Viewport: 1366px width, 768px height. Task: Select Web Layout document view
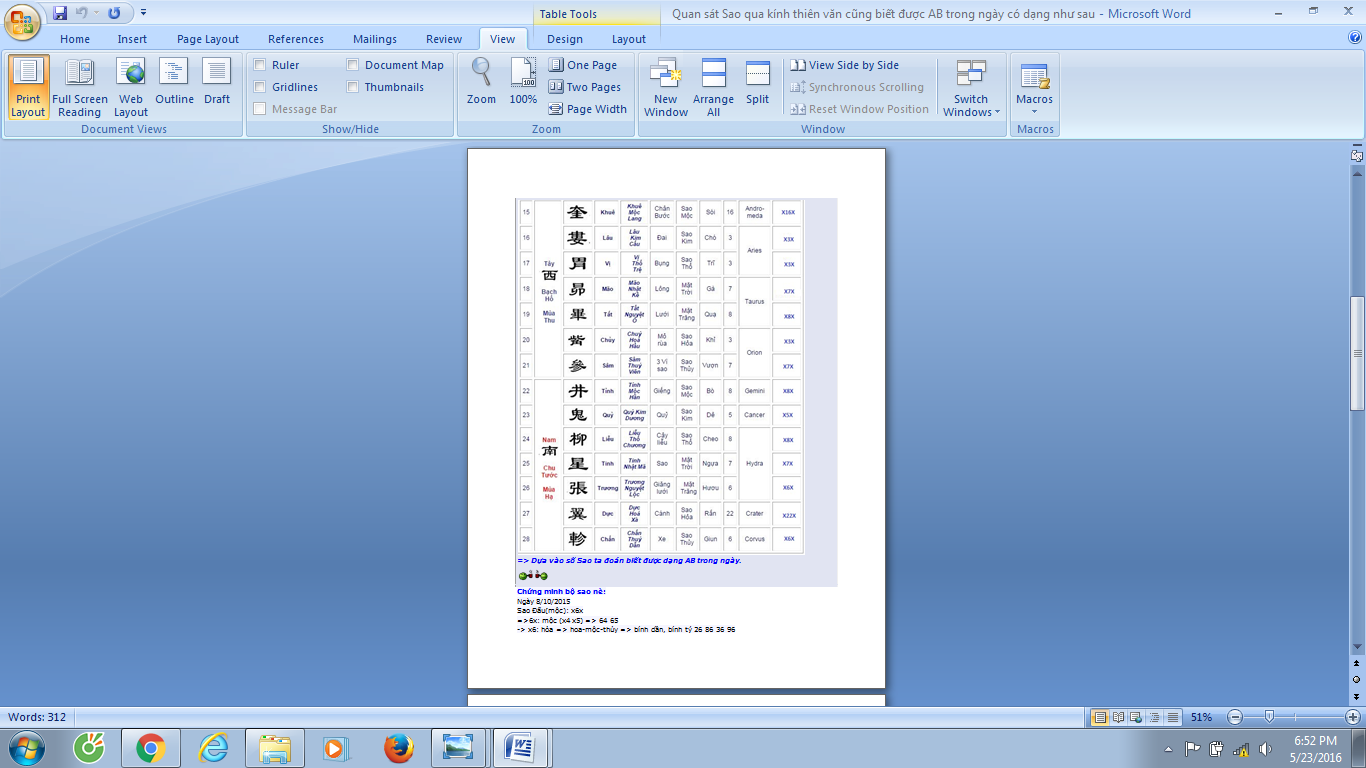(x=130, y=87)
